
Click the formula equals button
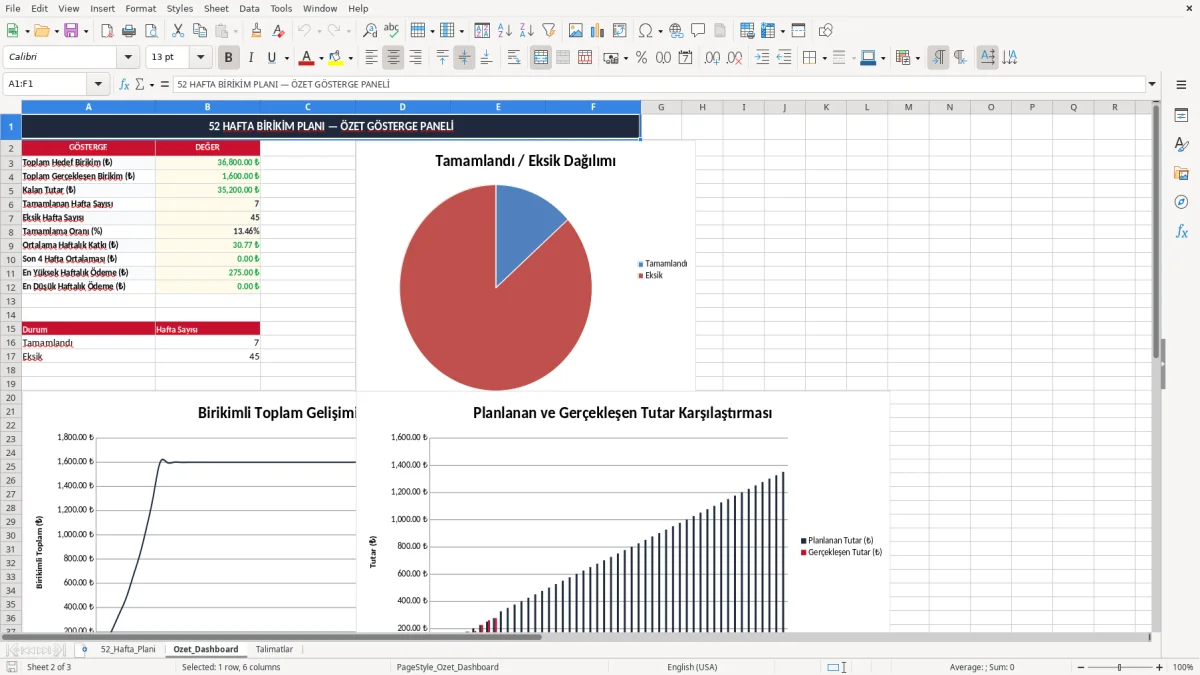pos(163,85)
